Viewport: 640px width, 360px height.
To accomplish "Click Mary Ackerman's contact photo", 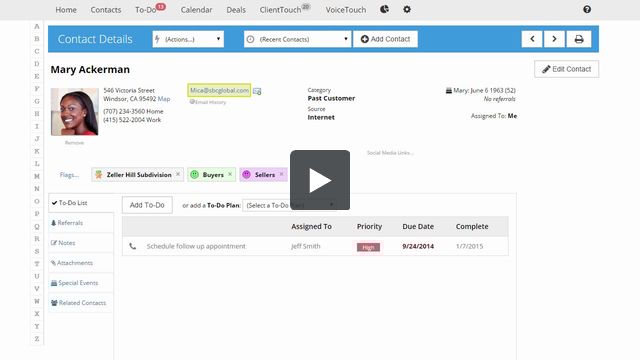I will click(74, 111).
